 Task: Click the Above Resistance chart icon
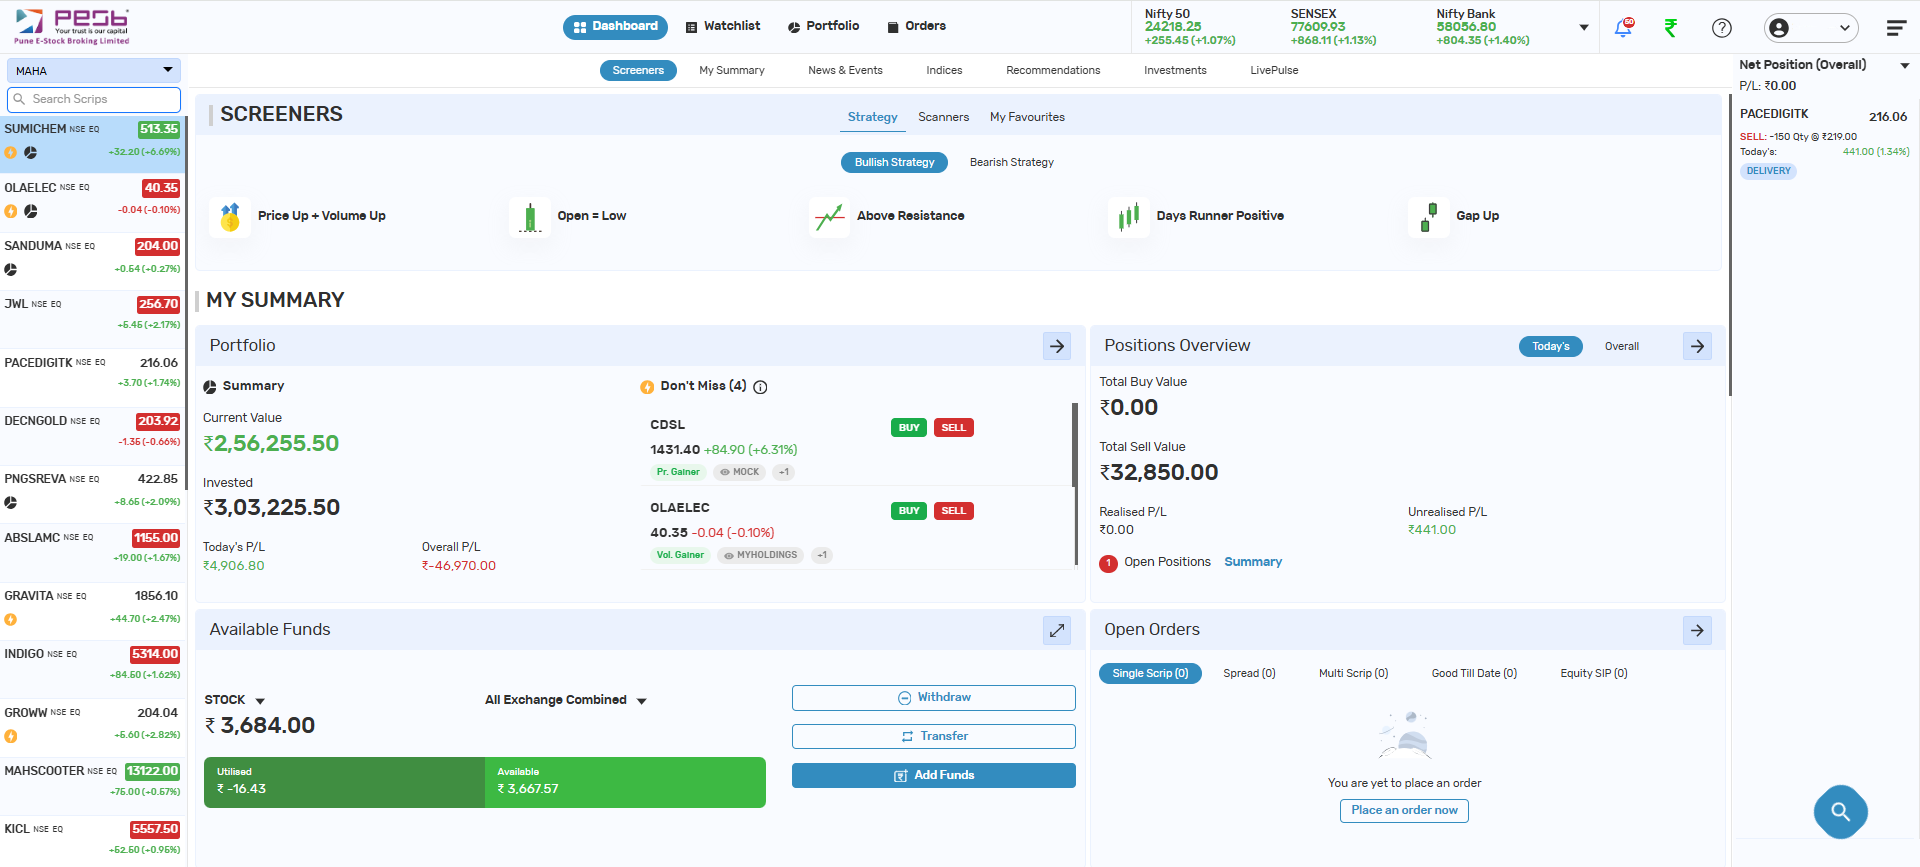pyautogui.click(x=829, y=216)
